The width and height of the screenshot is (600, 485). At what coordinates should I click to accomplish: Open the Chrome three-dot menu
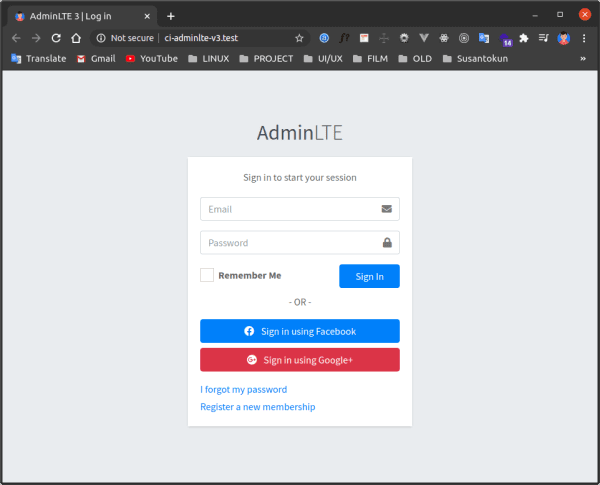tap(584, 38)
